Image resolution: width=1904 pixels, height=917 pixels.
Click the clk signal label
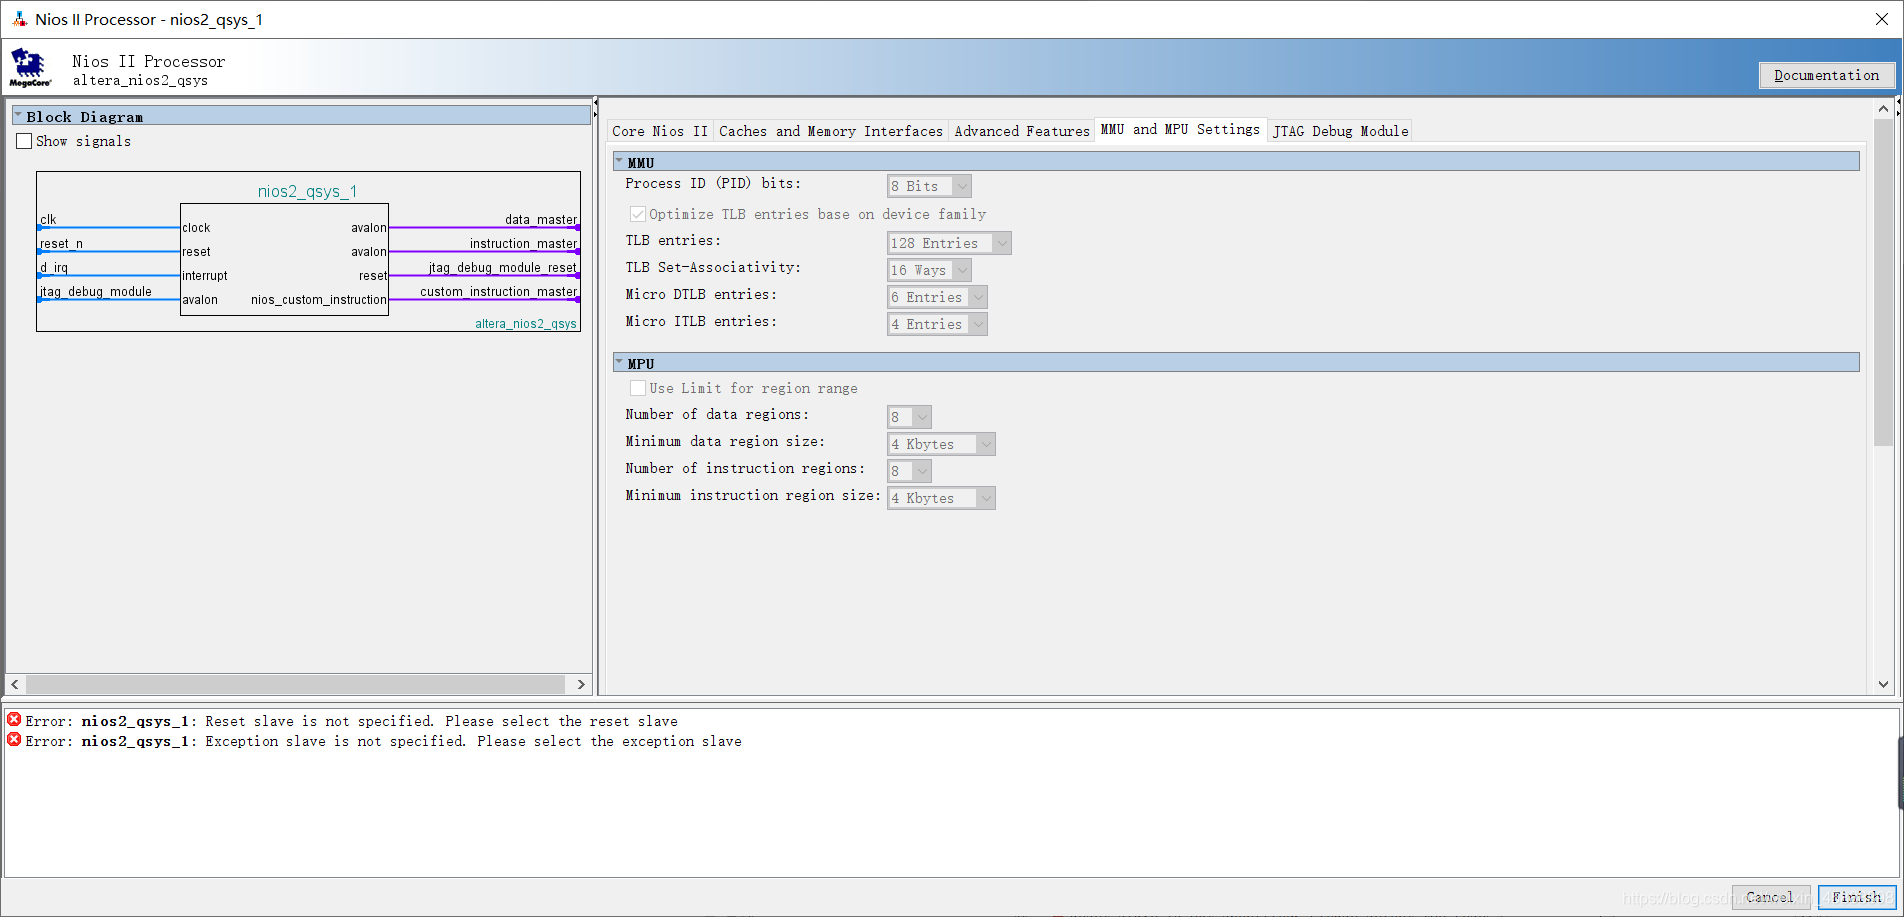click(x=48, y=219)
